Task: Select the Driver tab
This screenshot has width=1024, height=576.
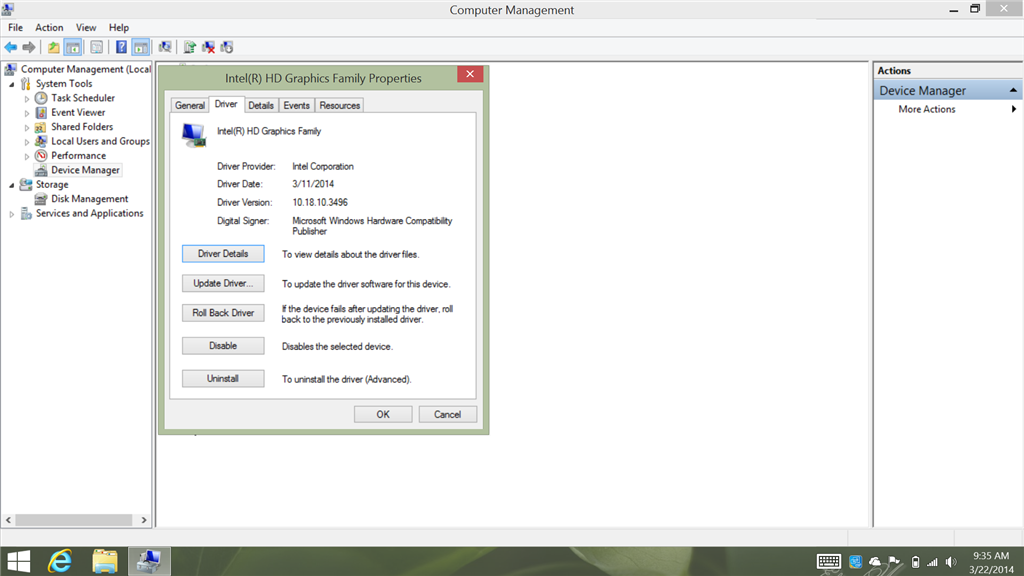Action: click(x=226, y=104)
